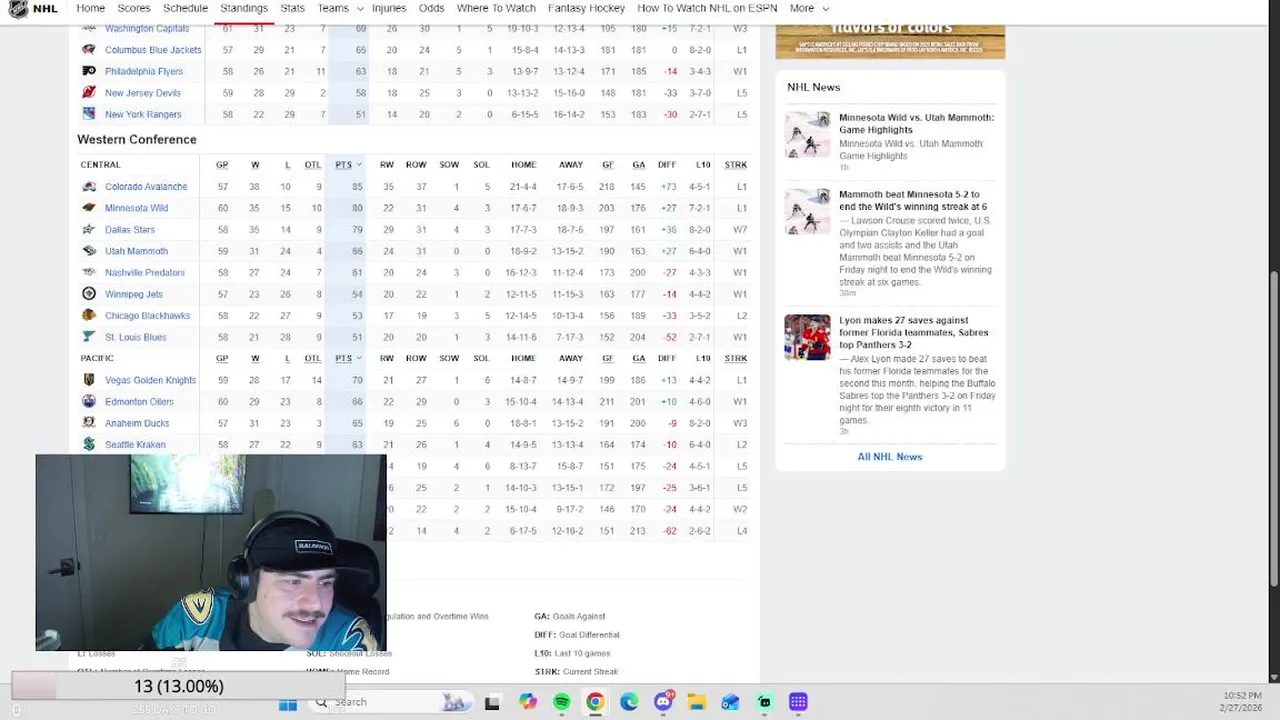This screenshot has height=720, width=1280.
Task: Click the goal progress bar showing 13 (13.00%)
Action: 179,686
